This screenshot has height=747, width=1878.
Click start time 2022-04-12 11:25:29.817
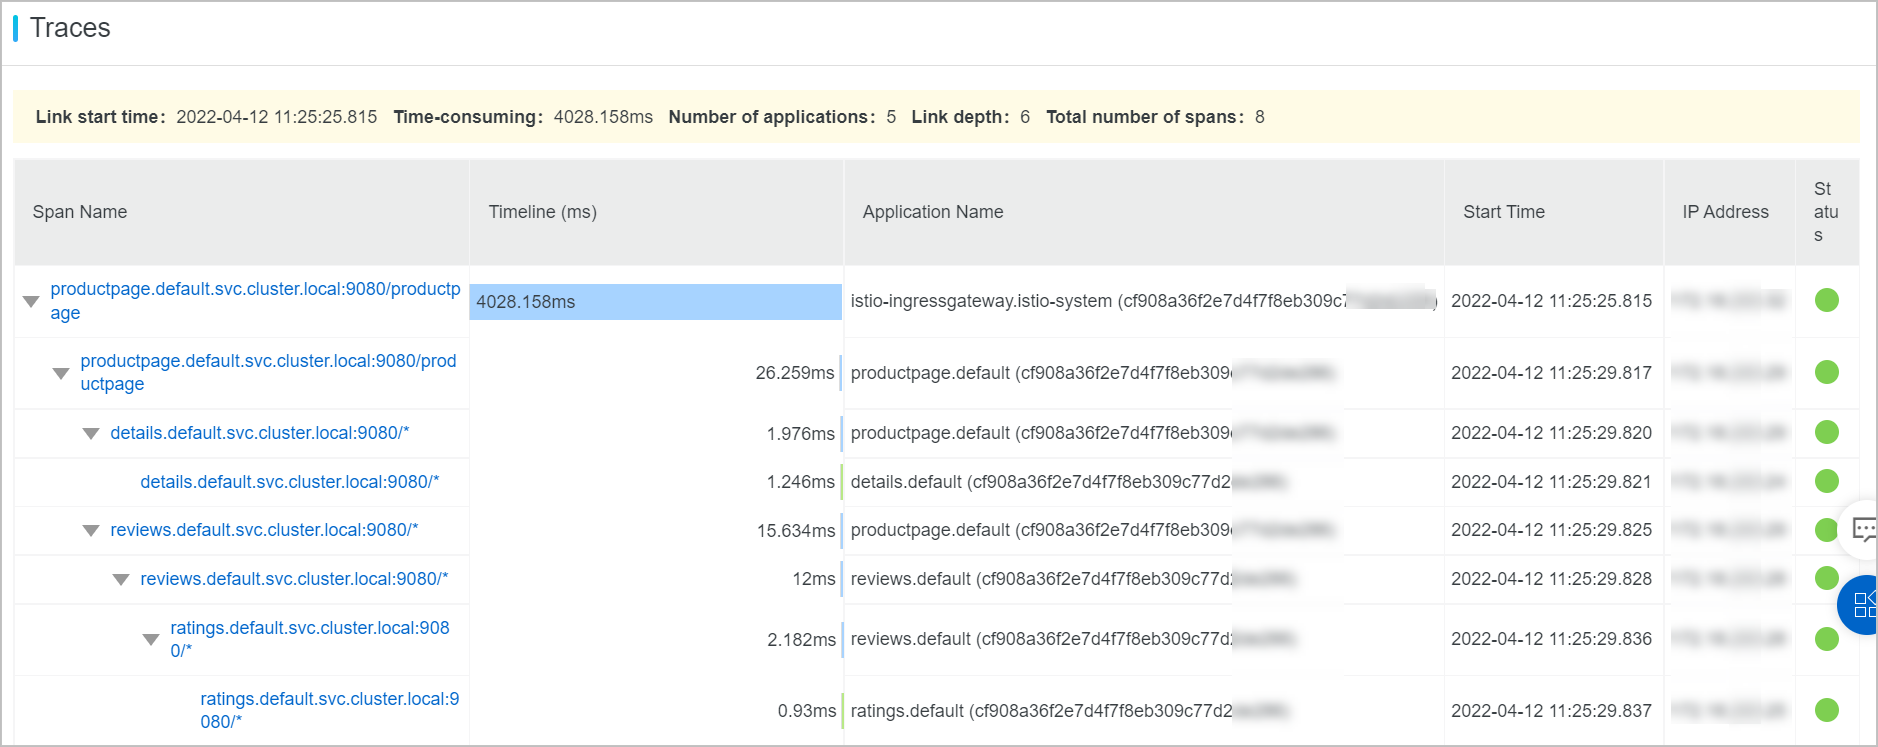pyautogui.click(x=1551, y=373)
